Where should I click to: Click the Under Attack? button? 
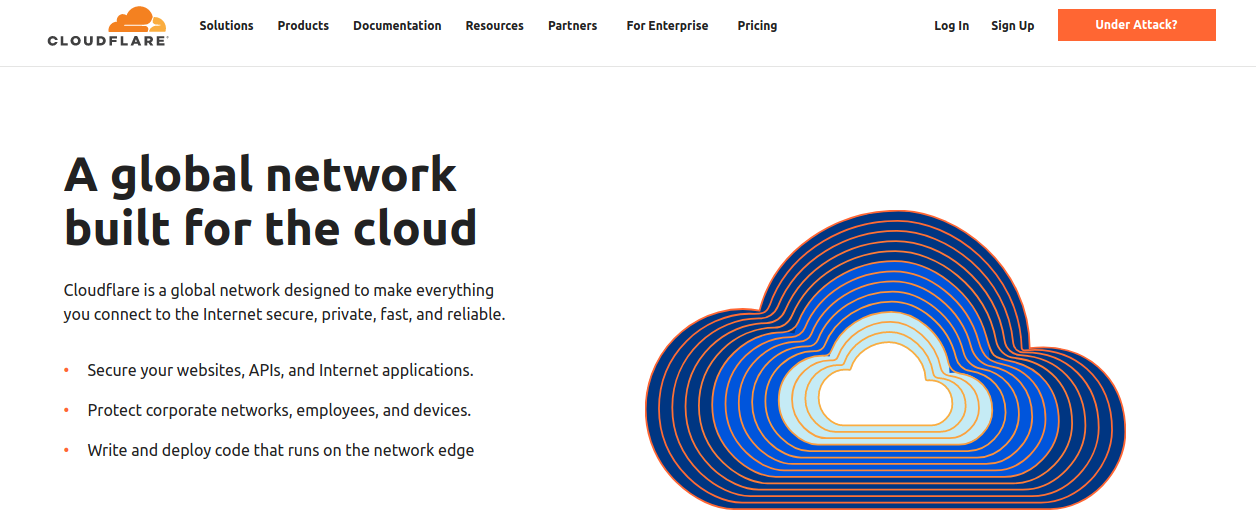(1136, 25)
